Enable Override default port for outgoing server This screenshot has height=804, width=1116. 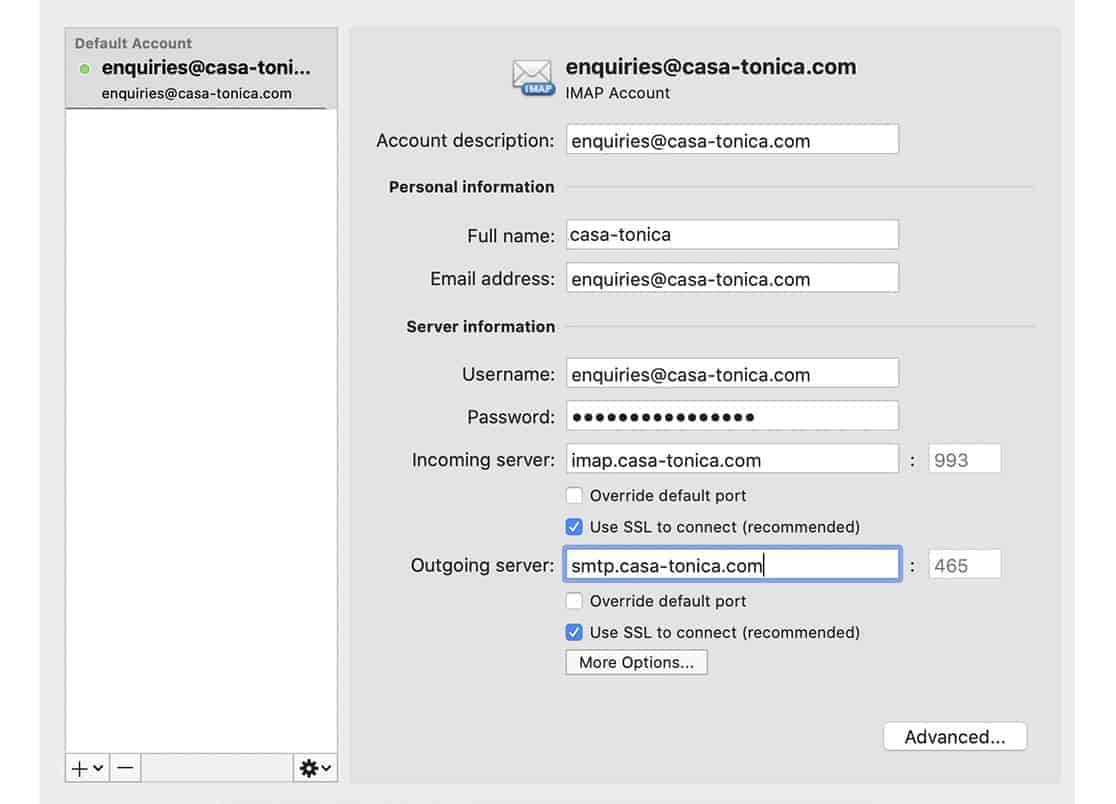pyautogui.click(x=574, y=601)
